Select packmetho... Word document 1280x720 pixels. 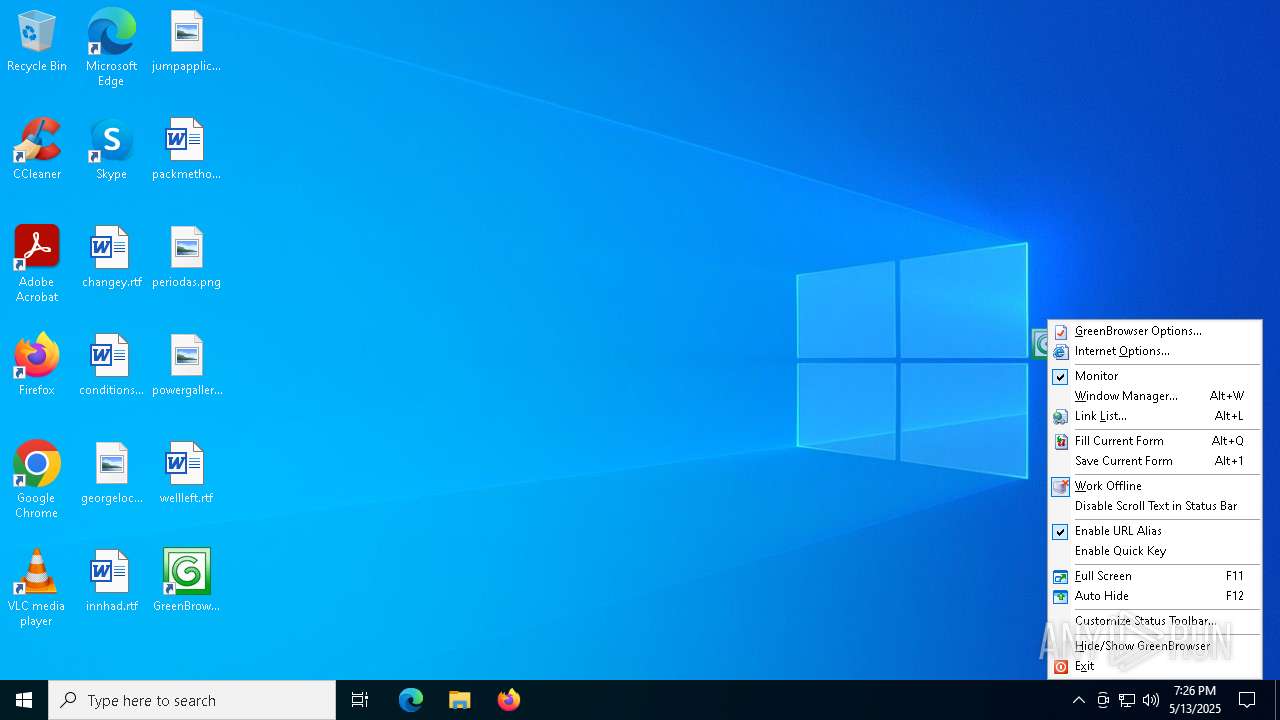186,149
